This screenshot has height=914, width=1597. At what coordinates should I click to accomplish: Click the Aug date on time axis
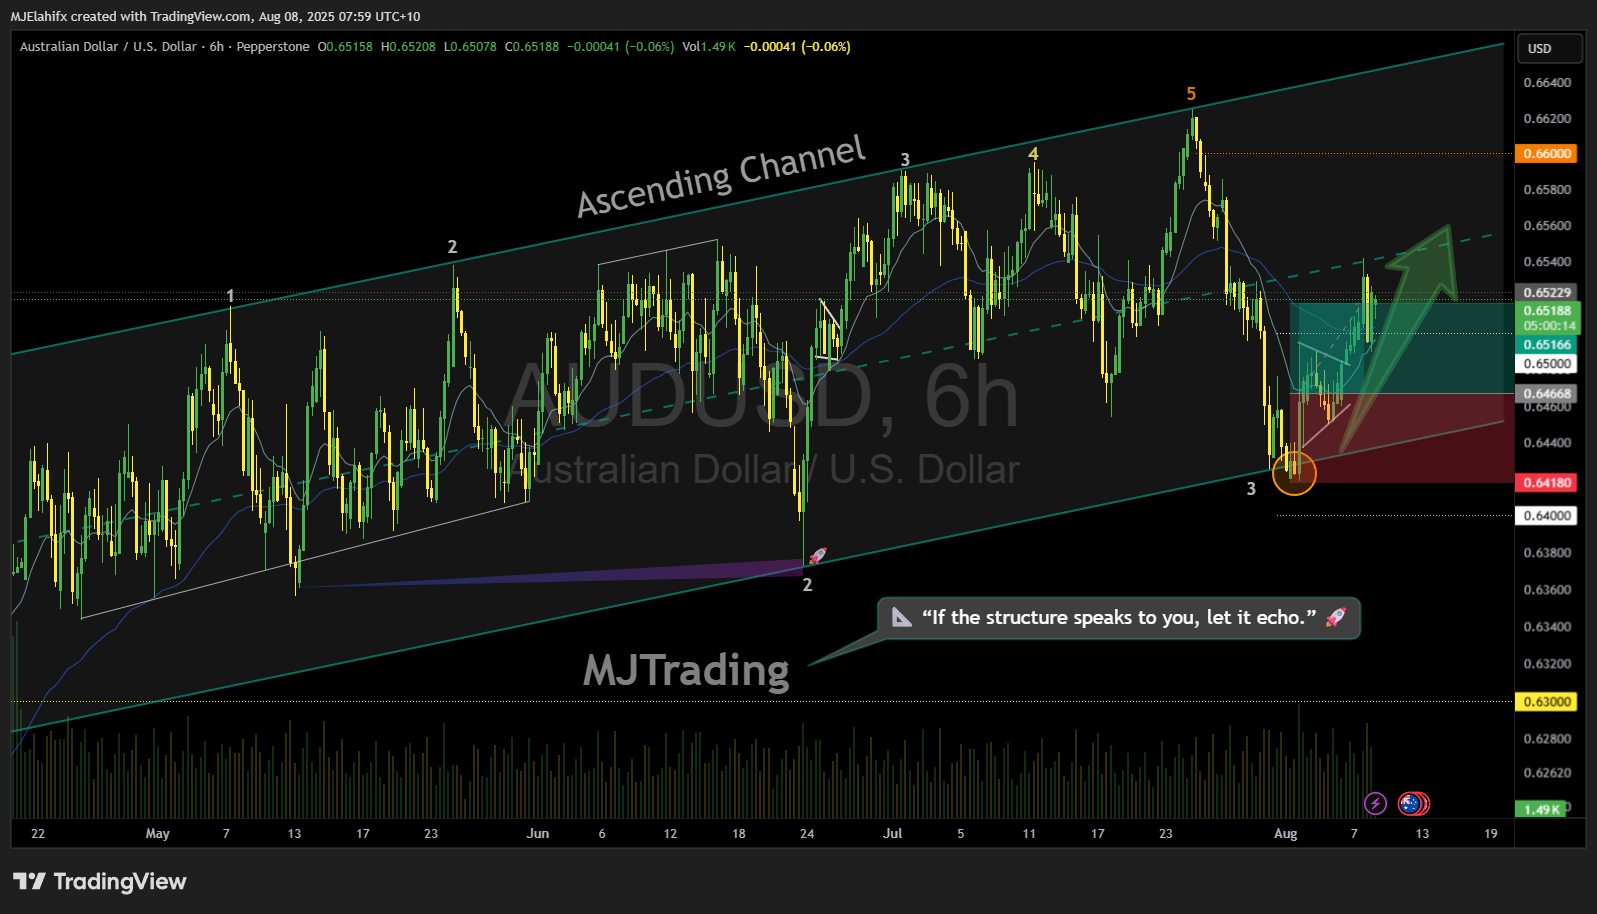click(1286, 834)
